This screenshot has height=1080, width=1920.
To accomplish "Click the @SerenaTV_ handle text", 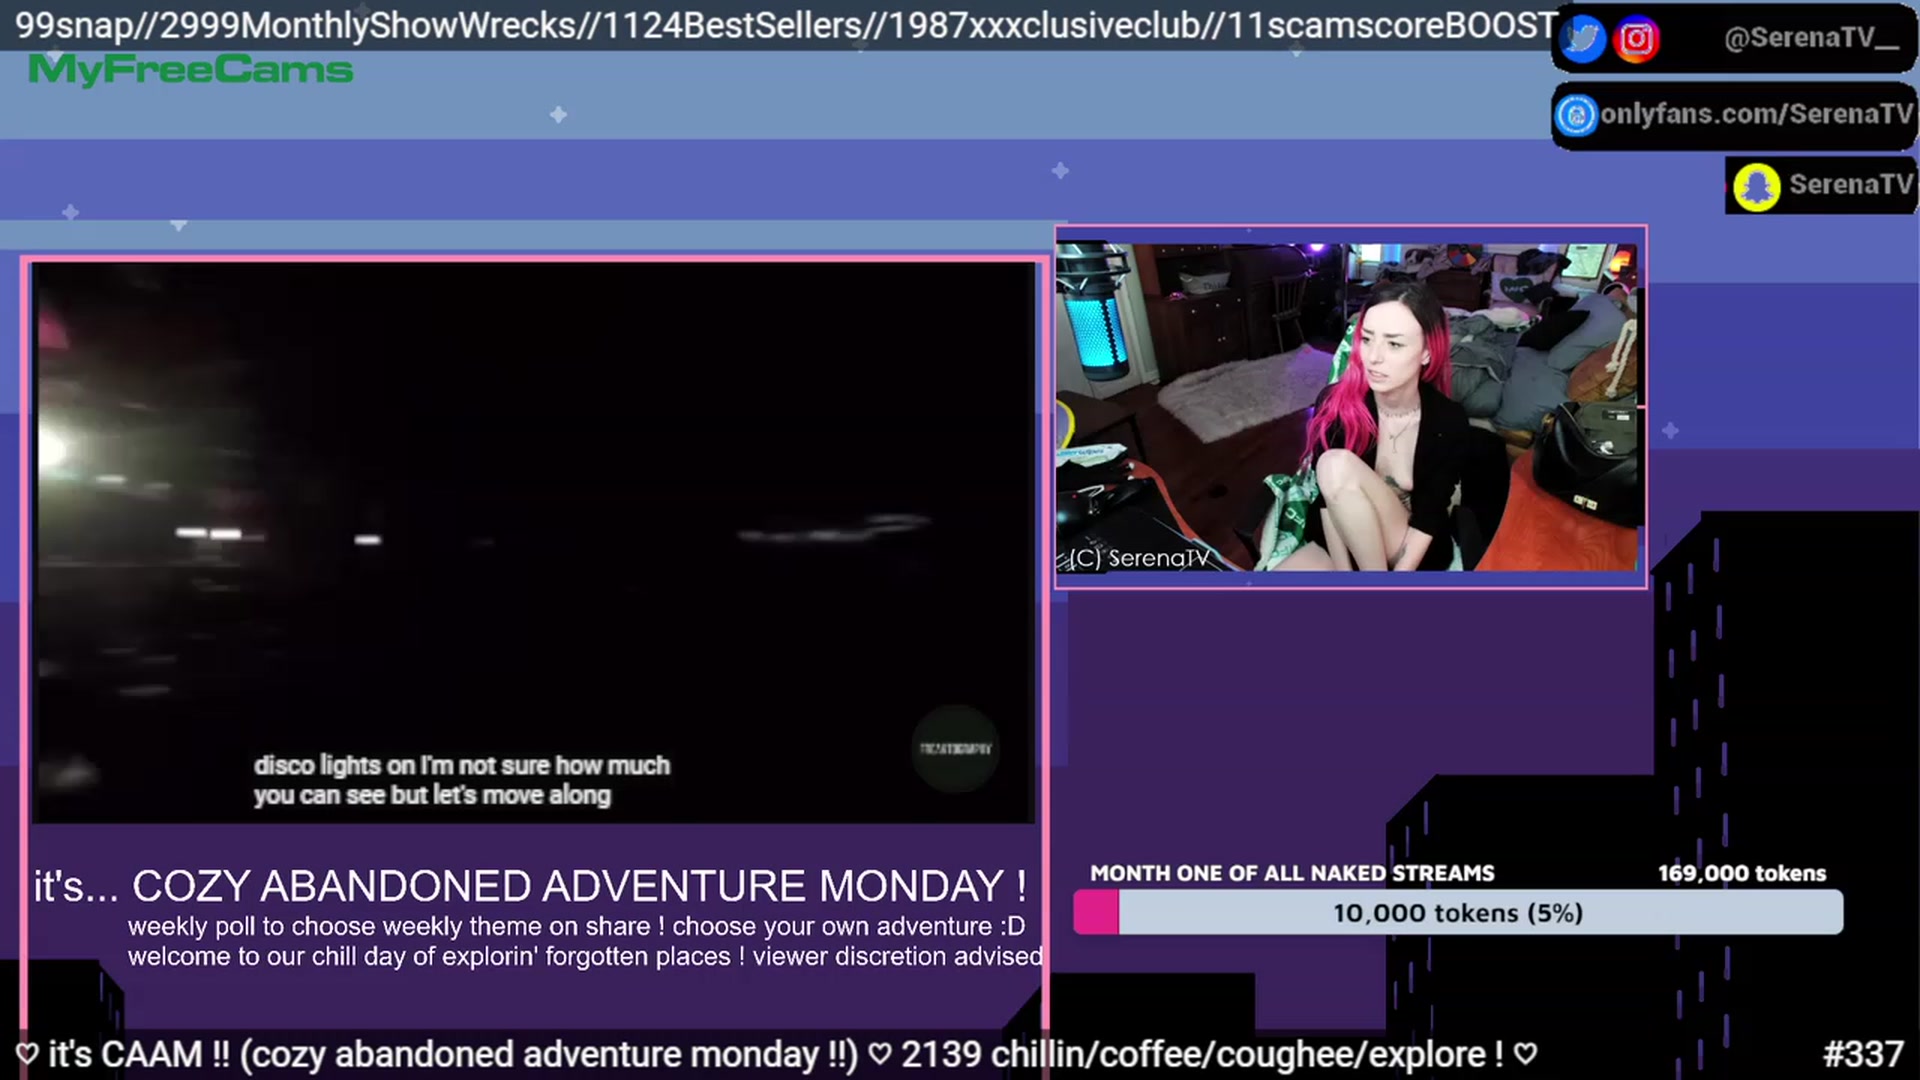I will point(1811,38).
